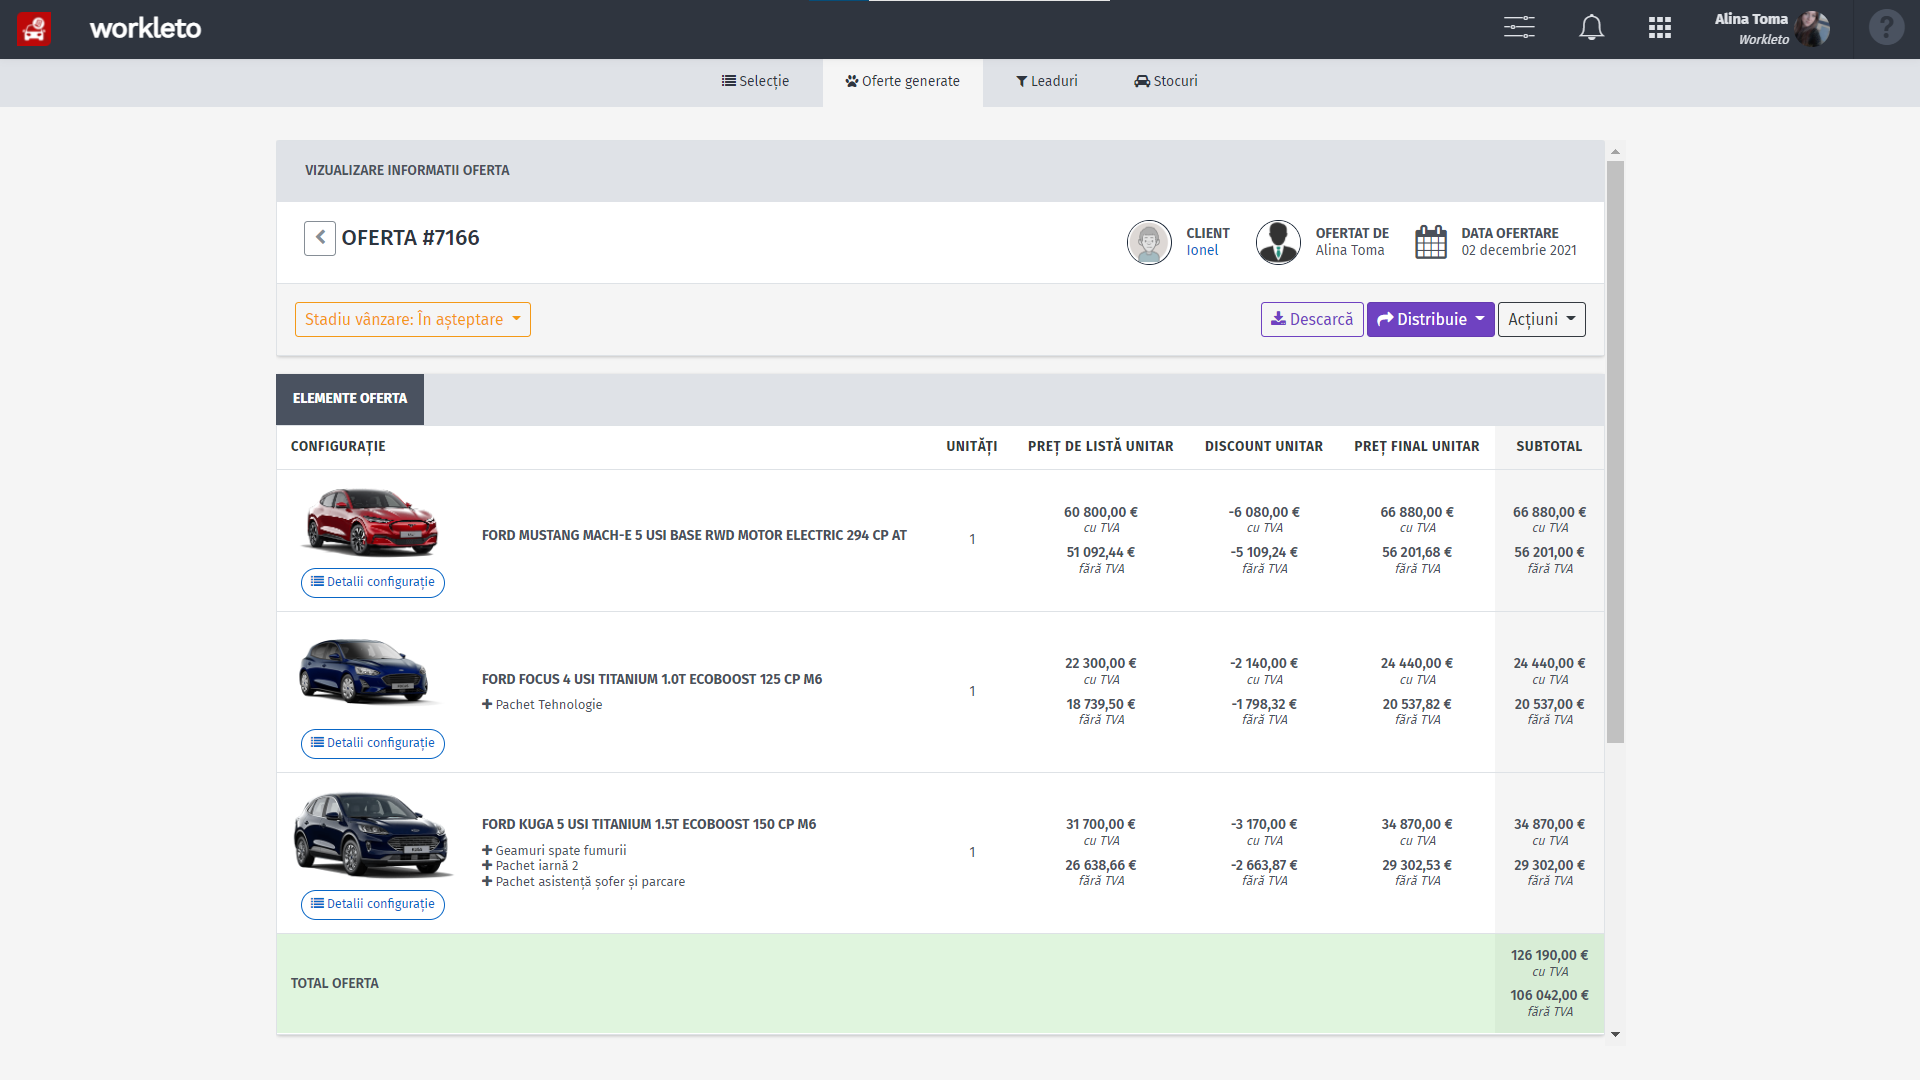Download the offer with Descarcă button
Viewport: 1920px width, 1080px height.
pos(1312,320)
